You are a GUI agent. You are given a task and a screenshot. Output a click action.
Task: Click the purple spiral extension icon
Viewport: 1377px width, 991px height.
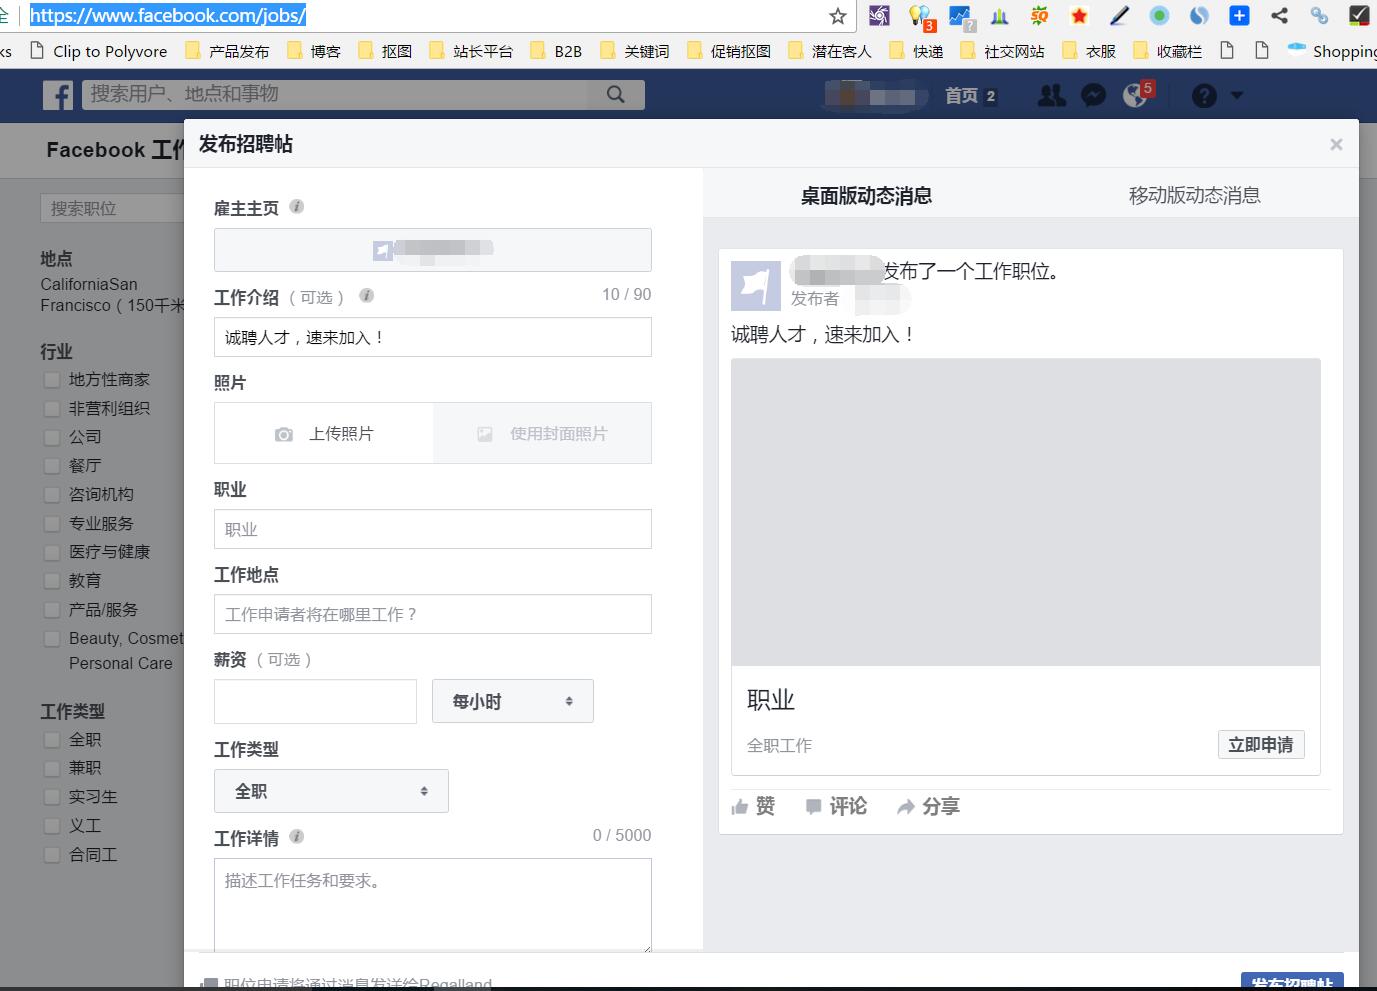(879, 16)
